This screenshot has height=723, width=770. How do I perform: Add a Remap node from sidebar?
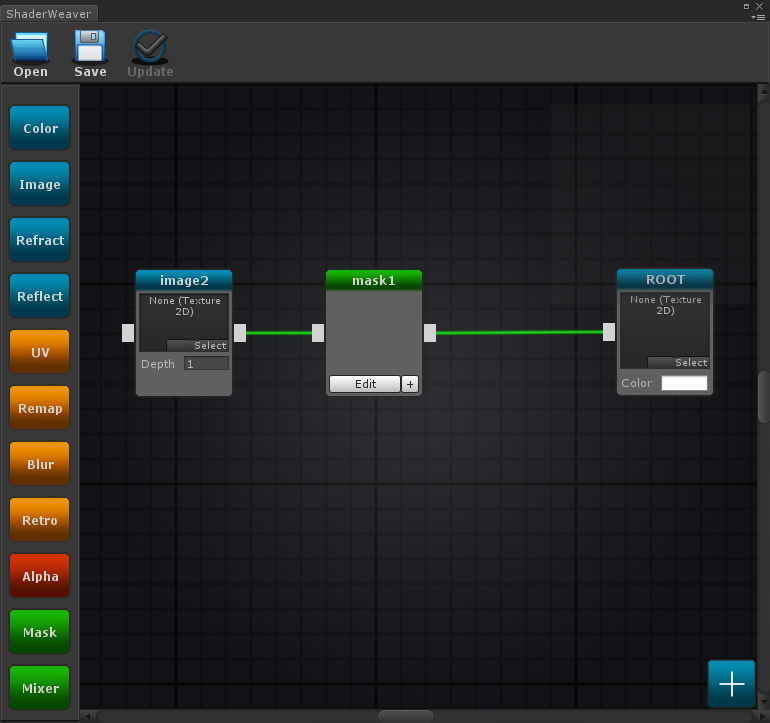[40, 408]
